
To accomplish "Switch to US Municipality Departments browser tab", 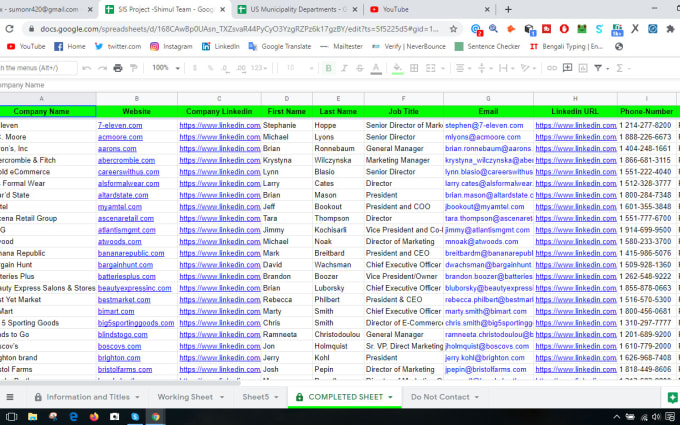I will pyautogui.click(x=298, y=9).
